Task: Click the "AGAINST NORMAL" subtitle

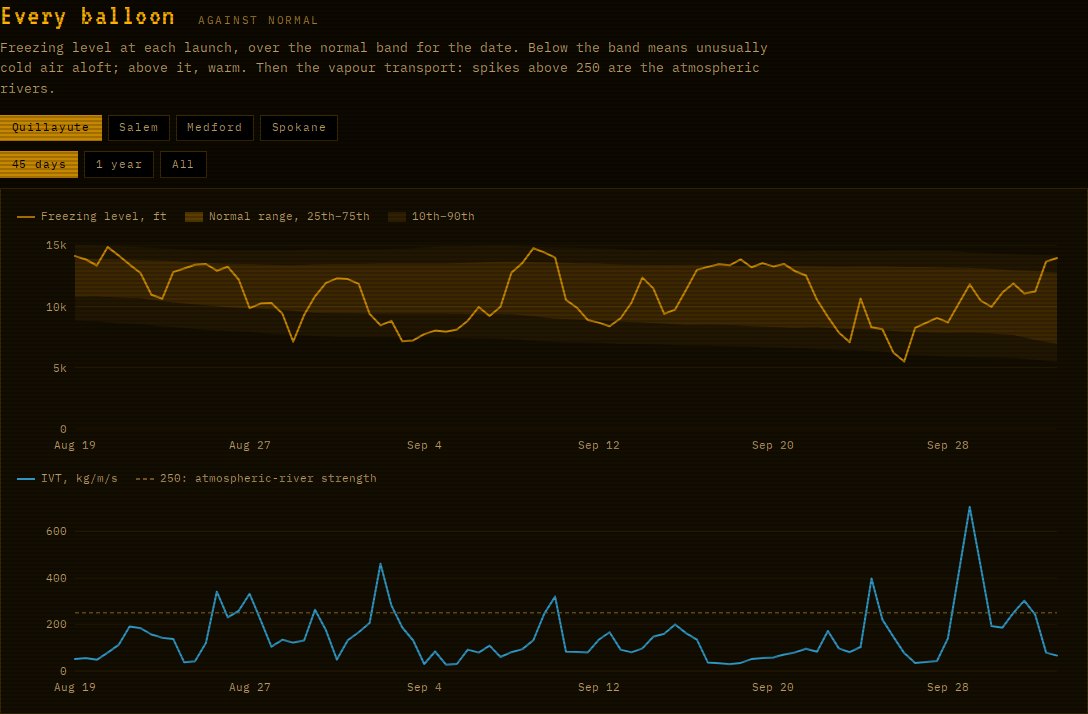Action: [x=258, y=20]
